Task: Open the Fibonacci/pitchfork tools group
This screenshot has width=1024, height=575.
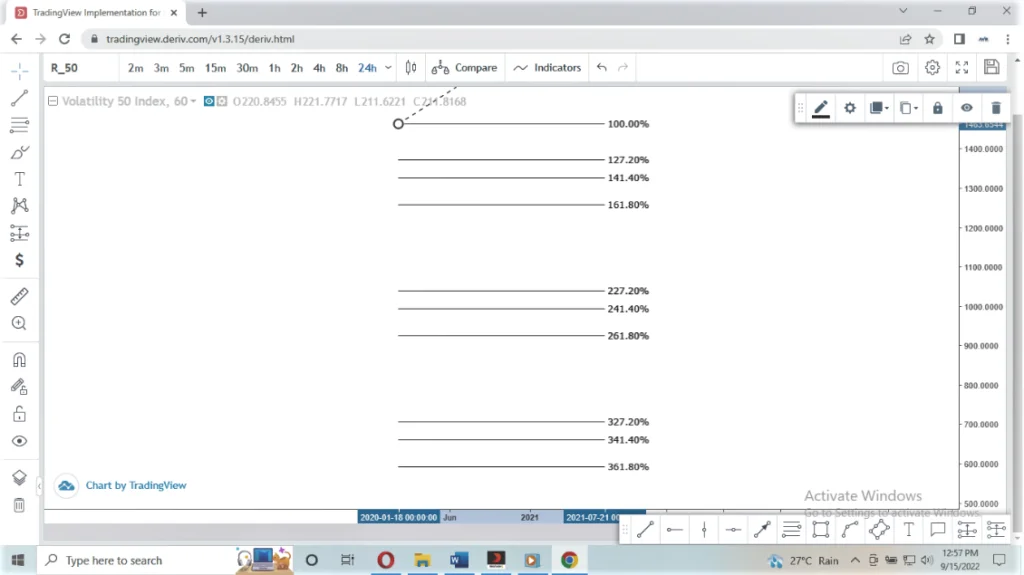Action: [x=20, y=124]
